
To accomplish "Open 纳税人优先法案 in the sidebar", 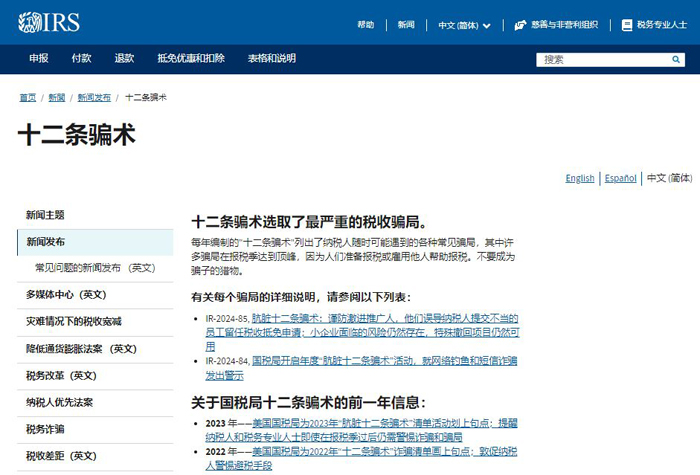I will point(59,402).
